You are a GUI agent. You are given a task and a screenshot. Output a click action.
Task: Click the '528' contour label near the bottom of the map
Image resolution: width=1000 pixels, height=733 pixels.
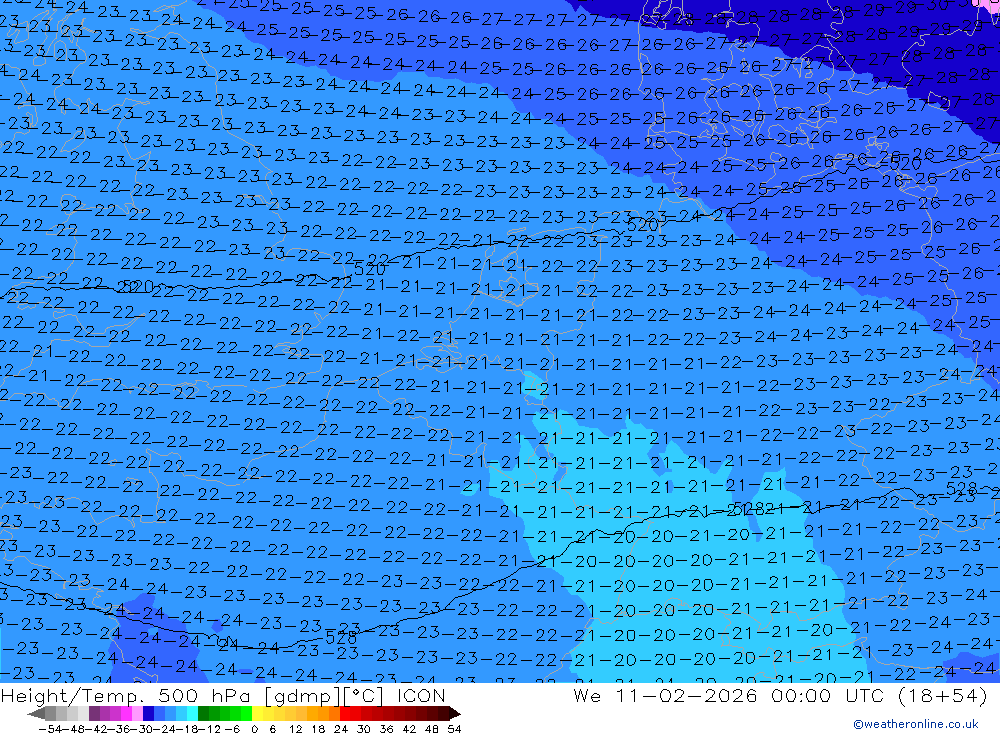click(341, 637)
